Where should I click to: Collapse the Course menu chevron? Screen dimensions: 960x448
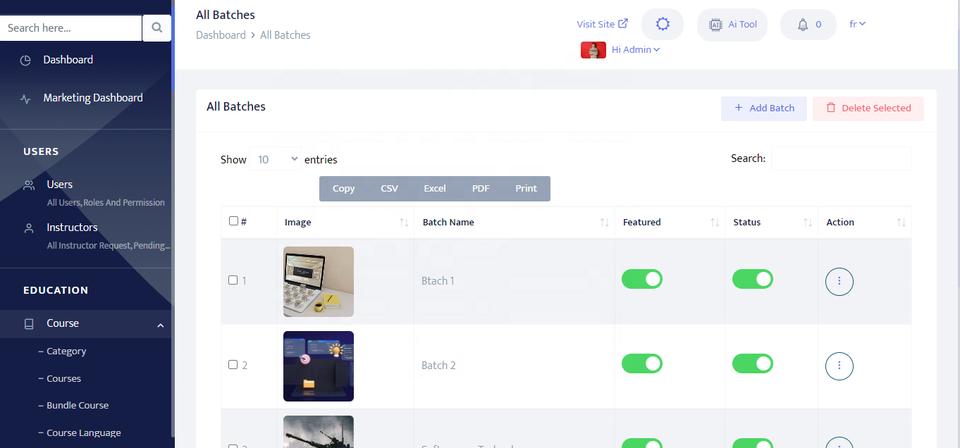(160, 326)
